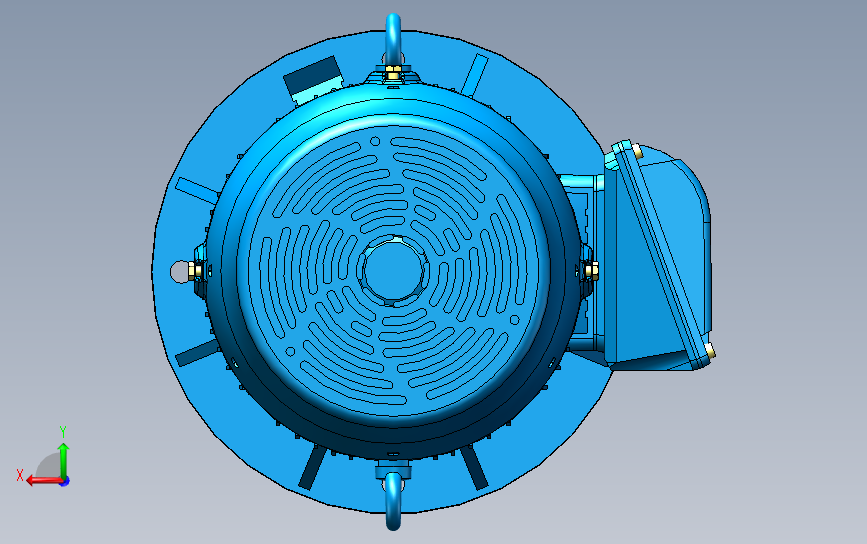Screen dimensions: 867x544
Task: Select the gray round hole on the left flange
Action: tap(179, 272)
